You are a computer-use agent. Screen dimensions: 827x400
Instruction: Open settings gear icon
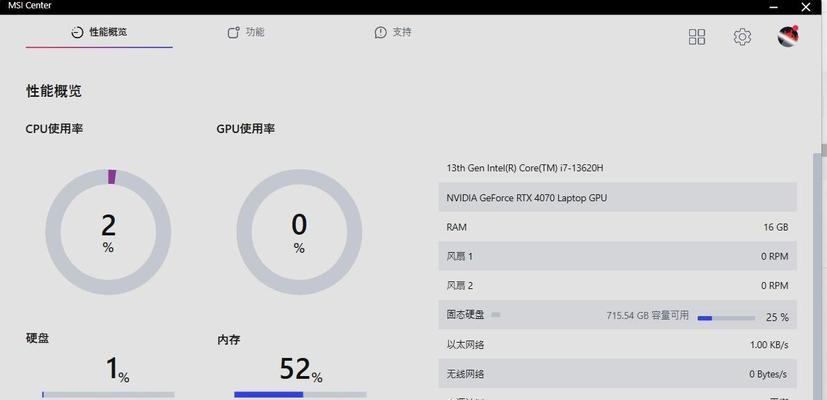pyautogui.click(x=742, y=37)
